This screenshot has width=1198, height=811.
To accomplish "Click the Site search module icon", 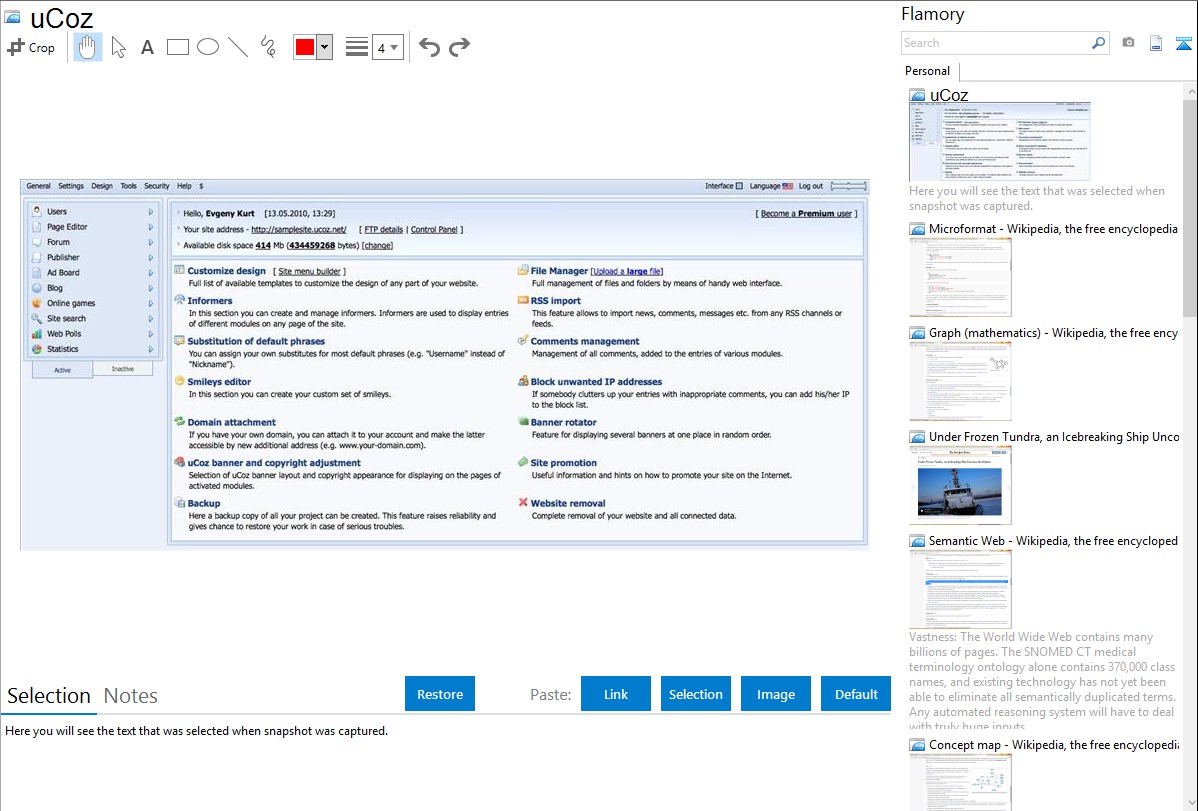I will click(37, 318).
